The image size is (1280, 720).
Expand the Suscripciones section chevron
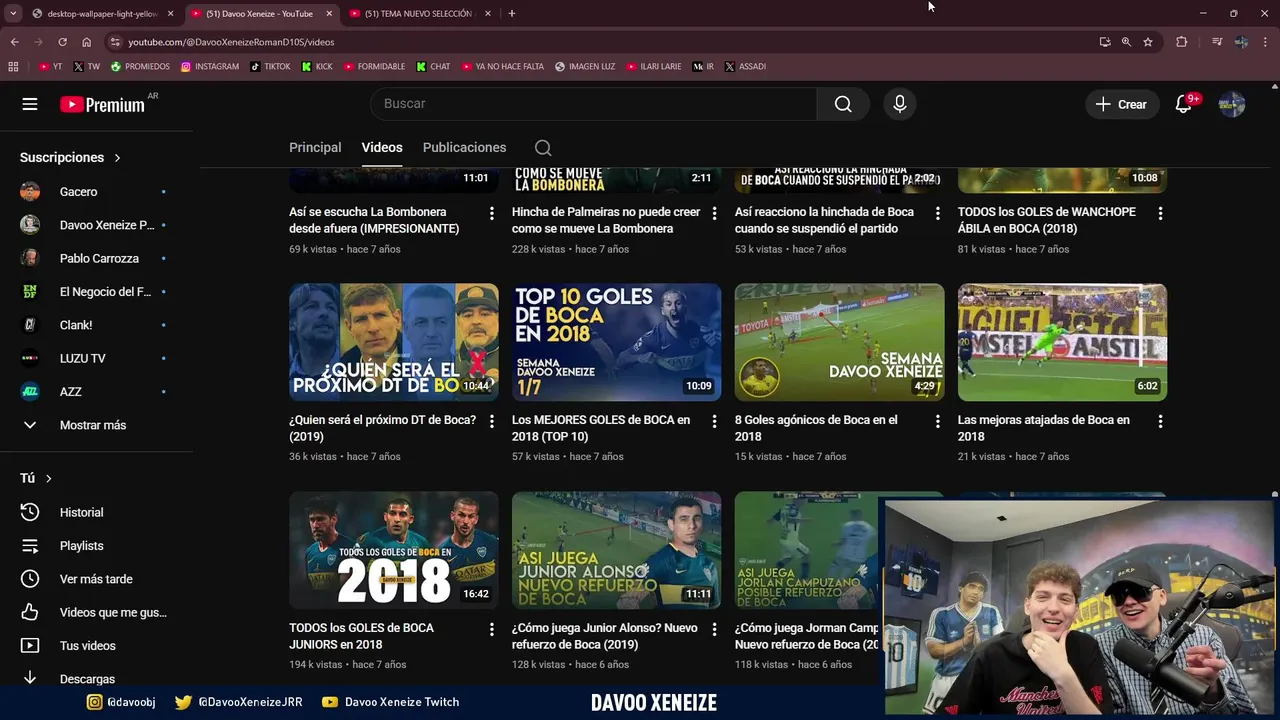117,158
